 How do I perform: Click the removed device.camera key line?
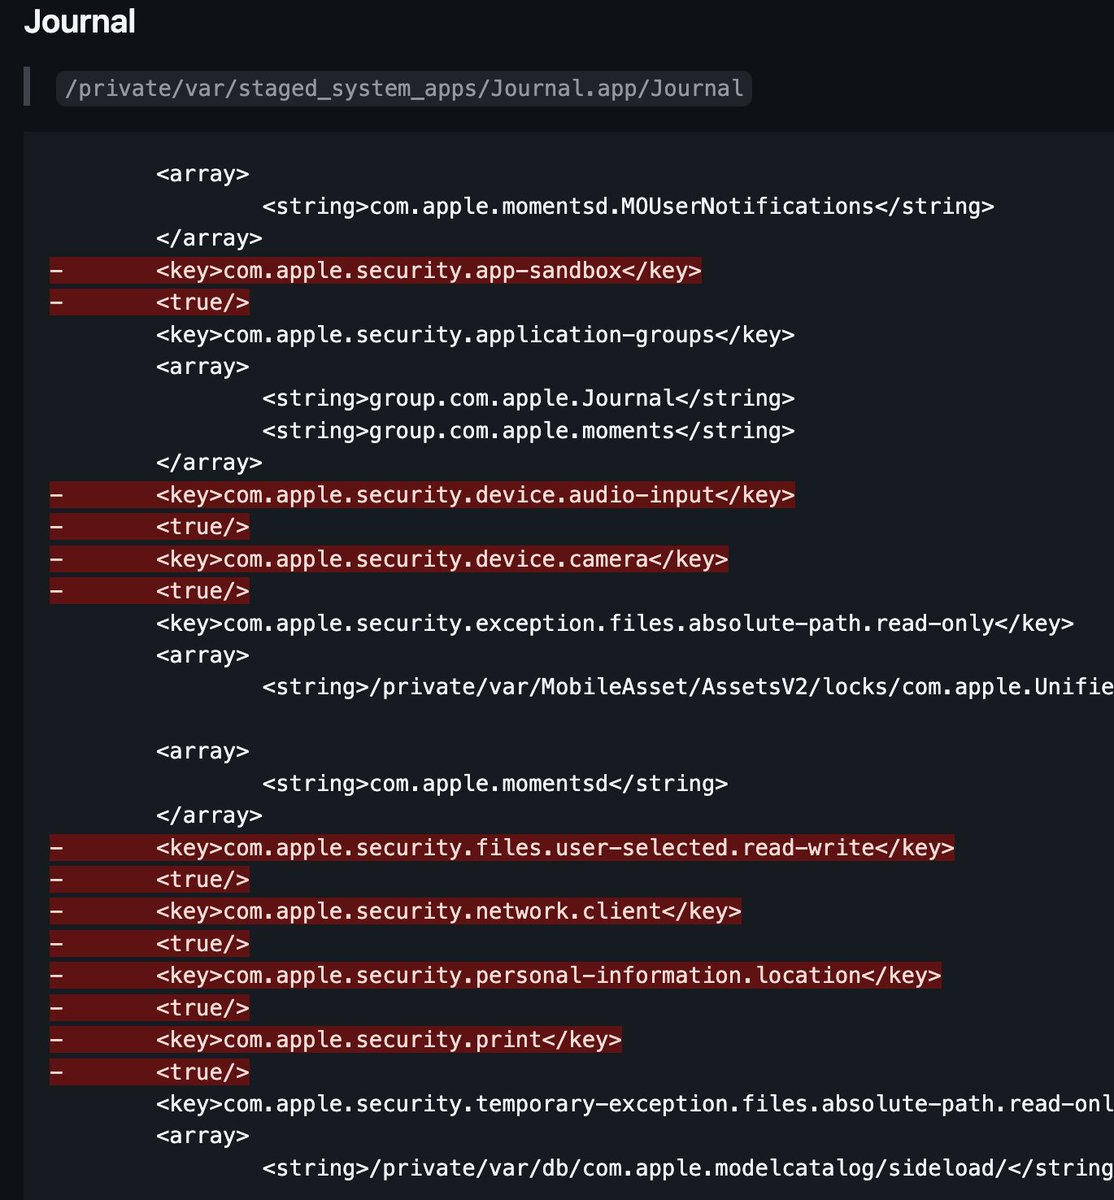click(x=442, y=559)
